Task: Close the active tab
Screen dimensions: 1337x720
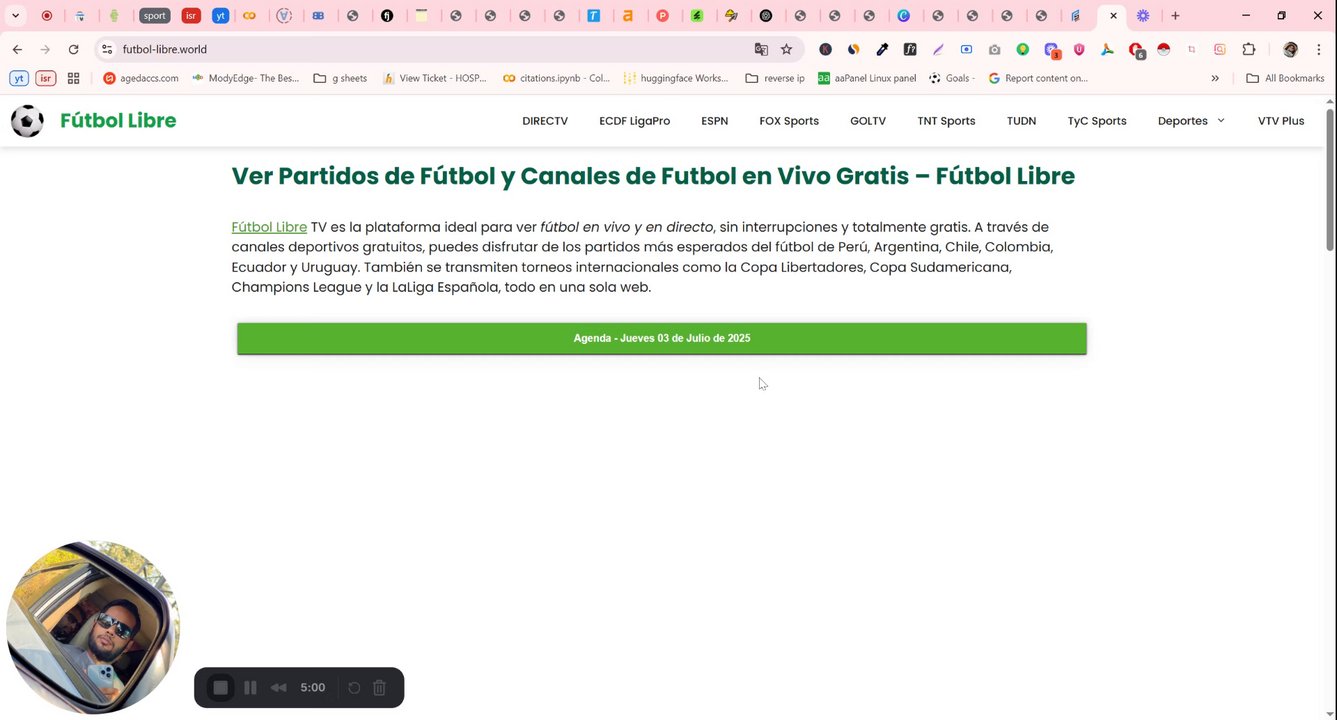Action: click(x=1113, y=16)
